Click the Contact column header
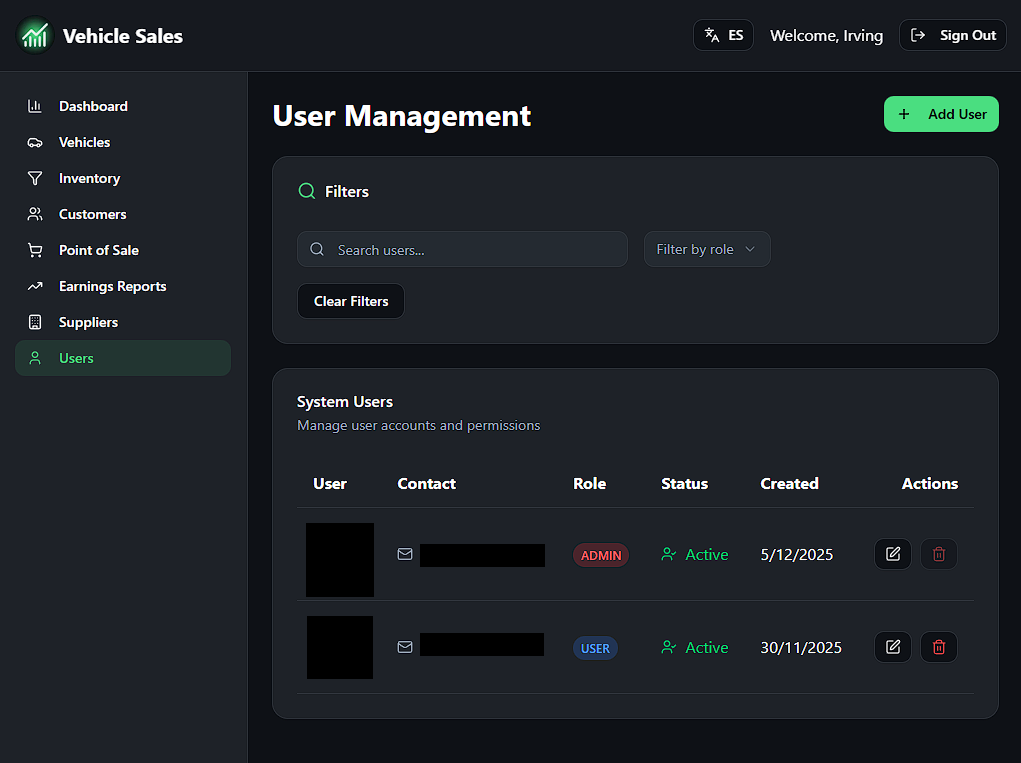 [427, 484]
